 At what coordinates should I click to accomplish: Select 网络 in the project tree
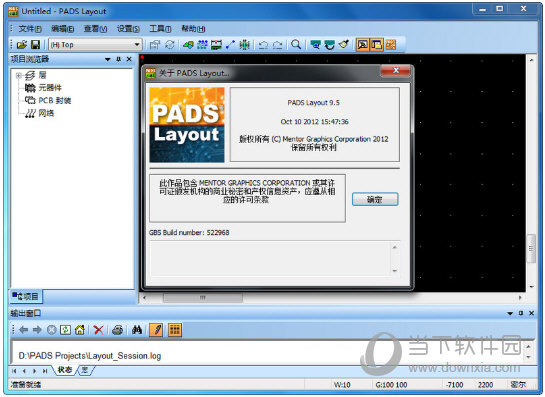[x=46, y=113]
